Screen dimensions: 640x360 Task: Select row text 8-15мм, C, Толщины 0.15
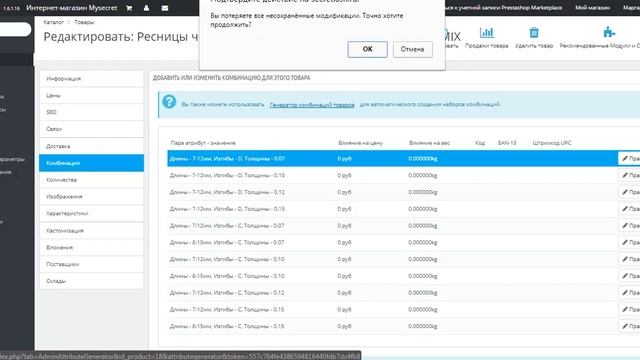[x=227, y=326]
